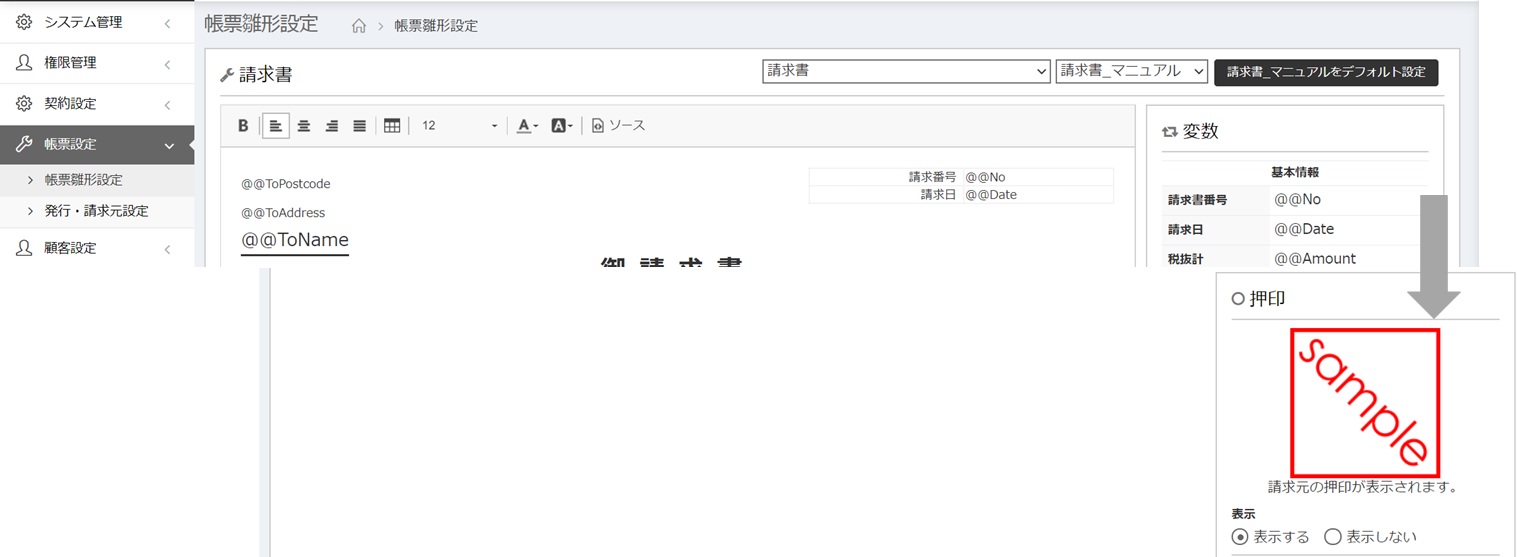This screenshot has width=1517, height=557.
Task: Open the 請求書_マニュアル template dropdown
Action: point(1132,71)
